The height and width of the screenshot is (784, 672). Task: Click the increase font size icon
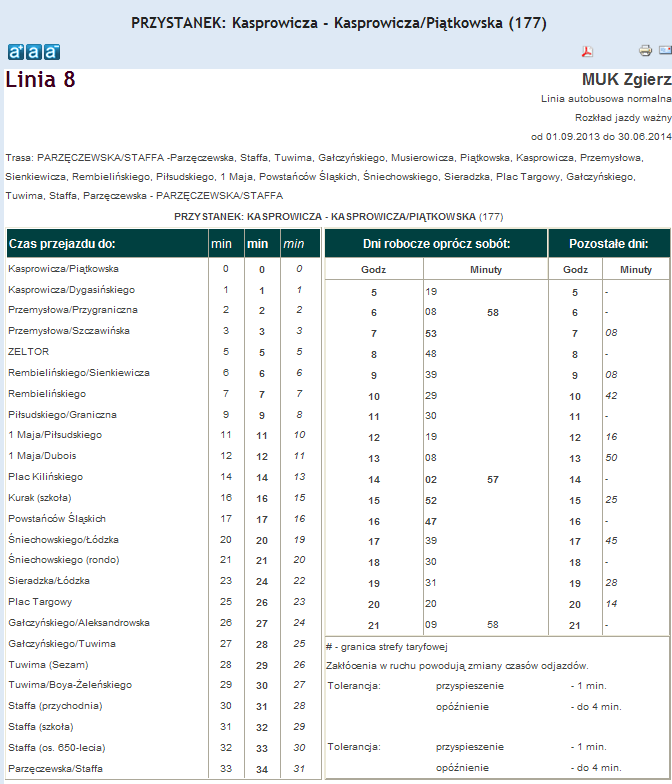tap(15, 52)
